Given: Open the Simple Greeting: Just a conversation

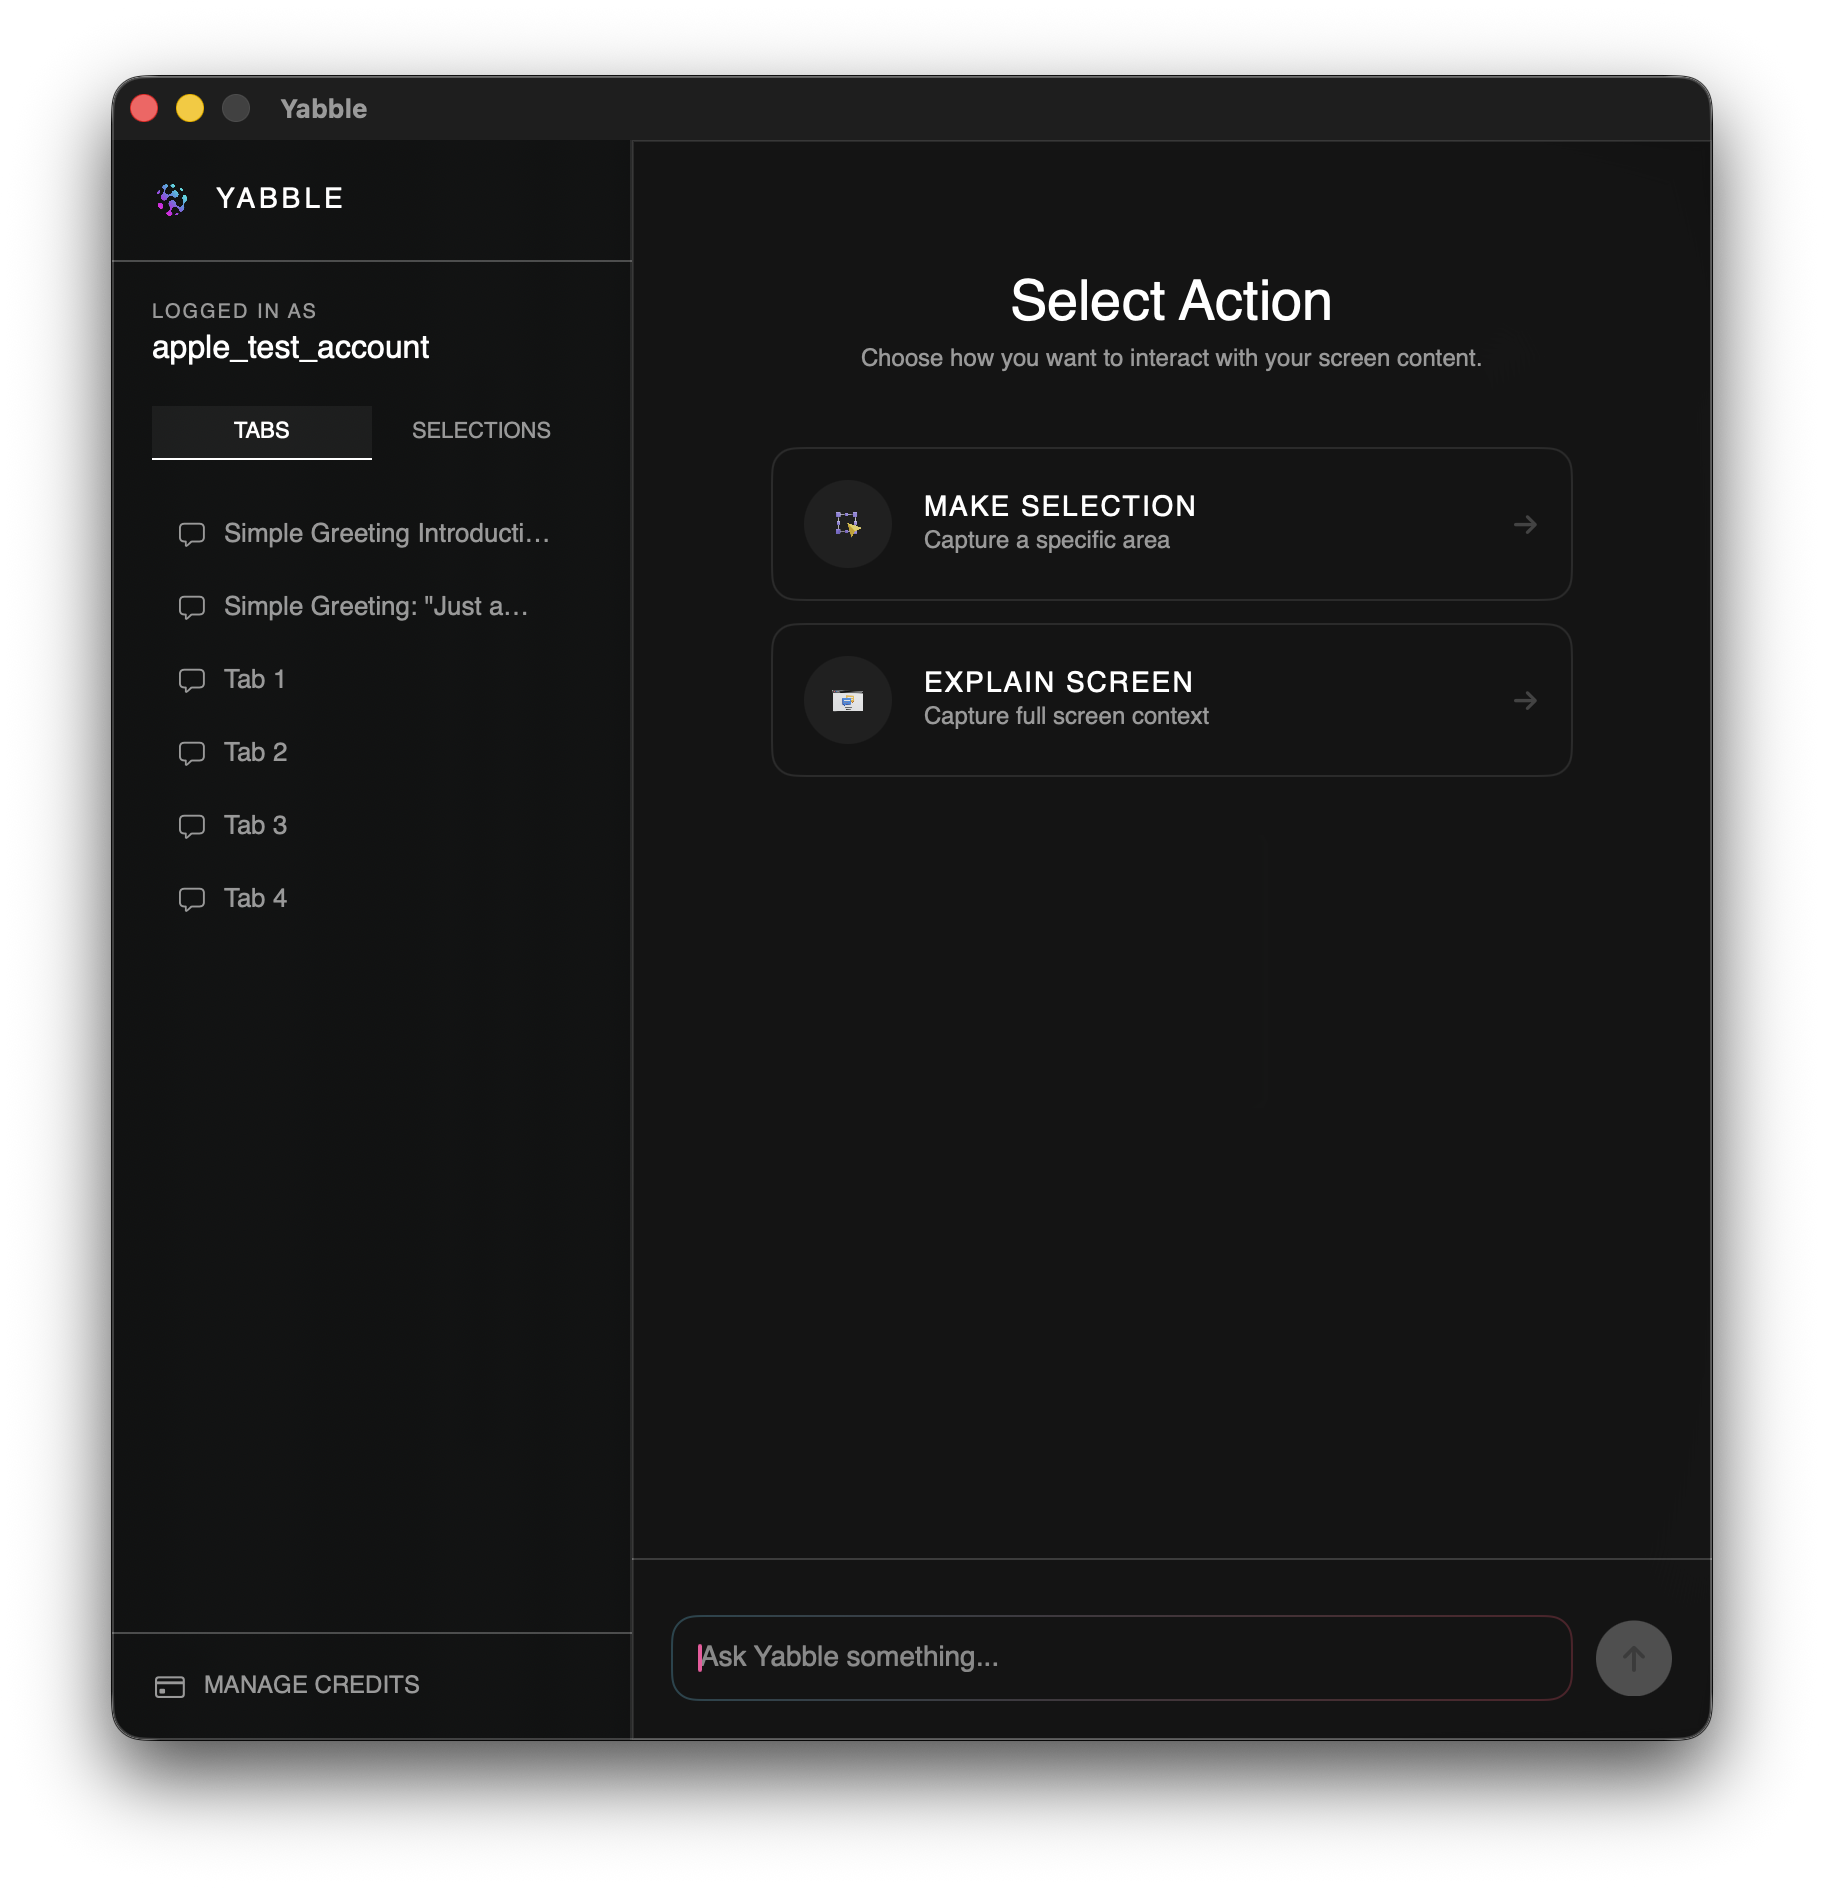Looking at the screenshot, I should 374,606.
